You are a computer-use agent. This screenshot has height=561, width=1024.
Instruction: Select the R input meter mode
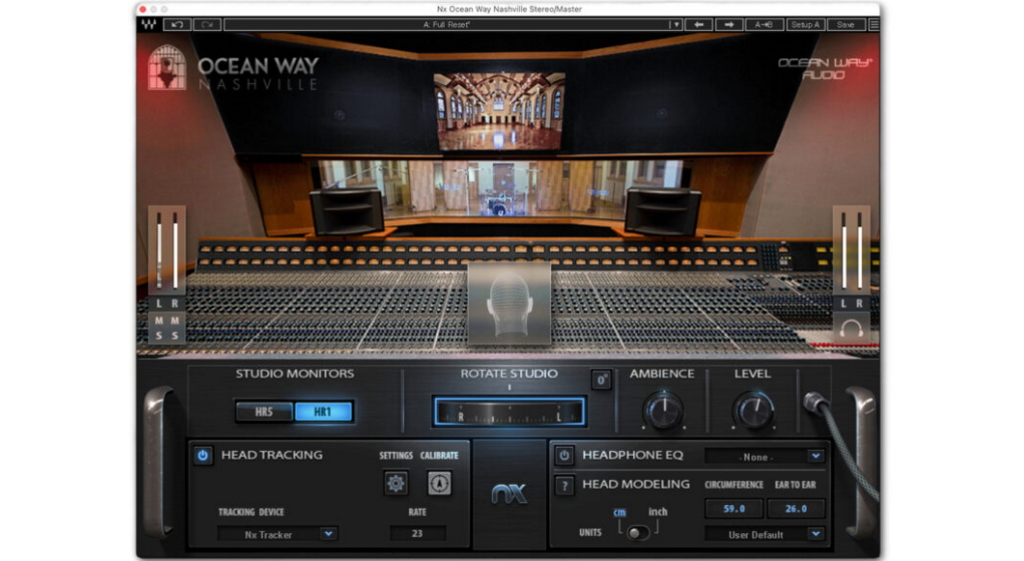(x=175, y=304)
